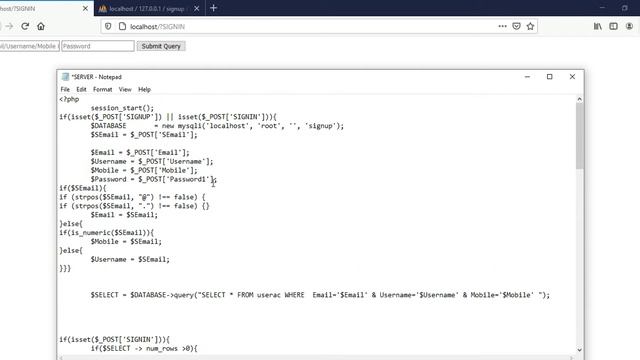The height and width of the screenshot is (360, 640).
Task: Click the $DATABASE new mysqli line
Action: (217, 126)
